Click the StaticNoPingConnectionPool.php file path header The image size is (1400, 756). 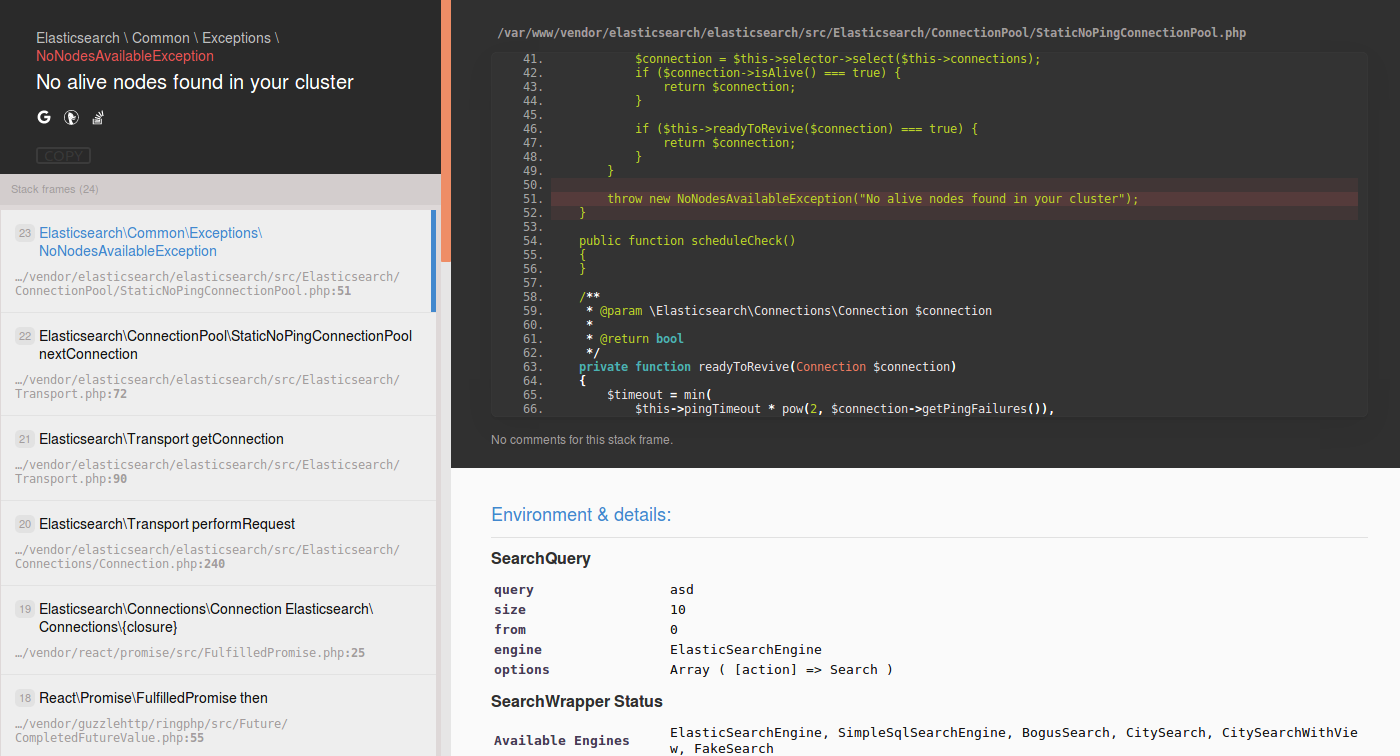(871, 32)
